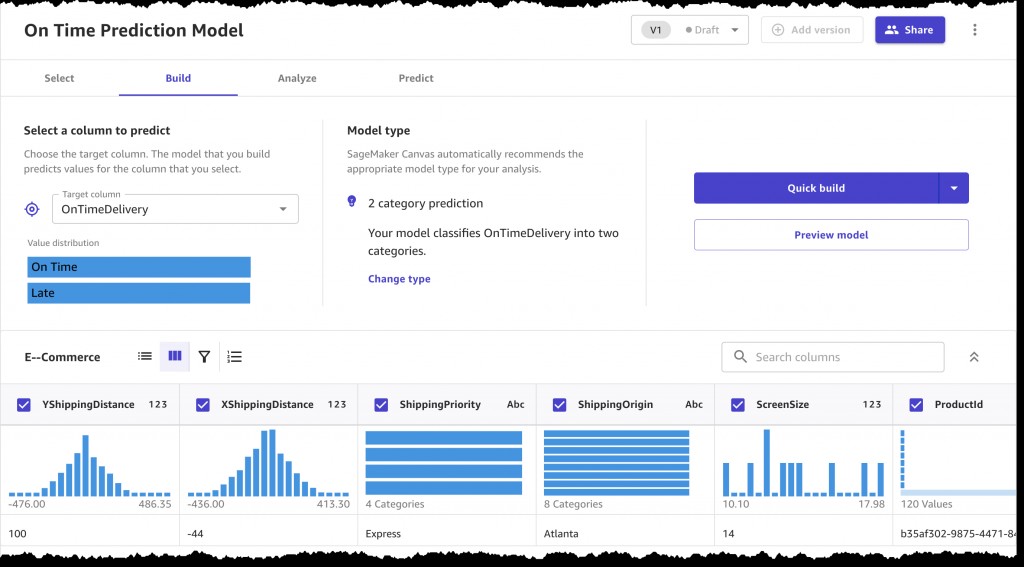Click the target column crosshair icon

pos(32,209)
